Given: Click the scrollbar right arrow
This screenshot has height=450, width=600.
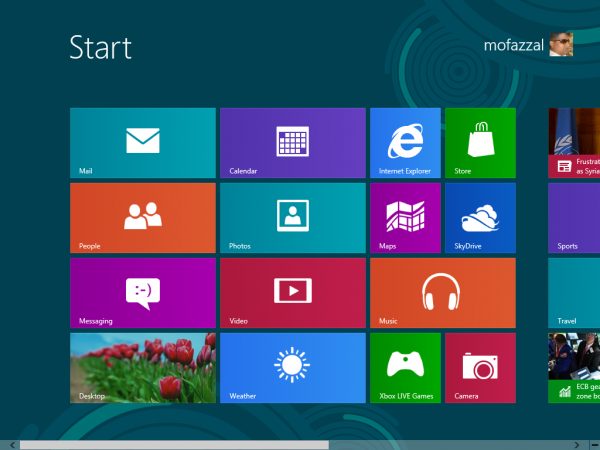Looking at the screenshot, I should tap(577, 445).
